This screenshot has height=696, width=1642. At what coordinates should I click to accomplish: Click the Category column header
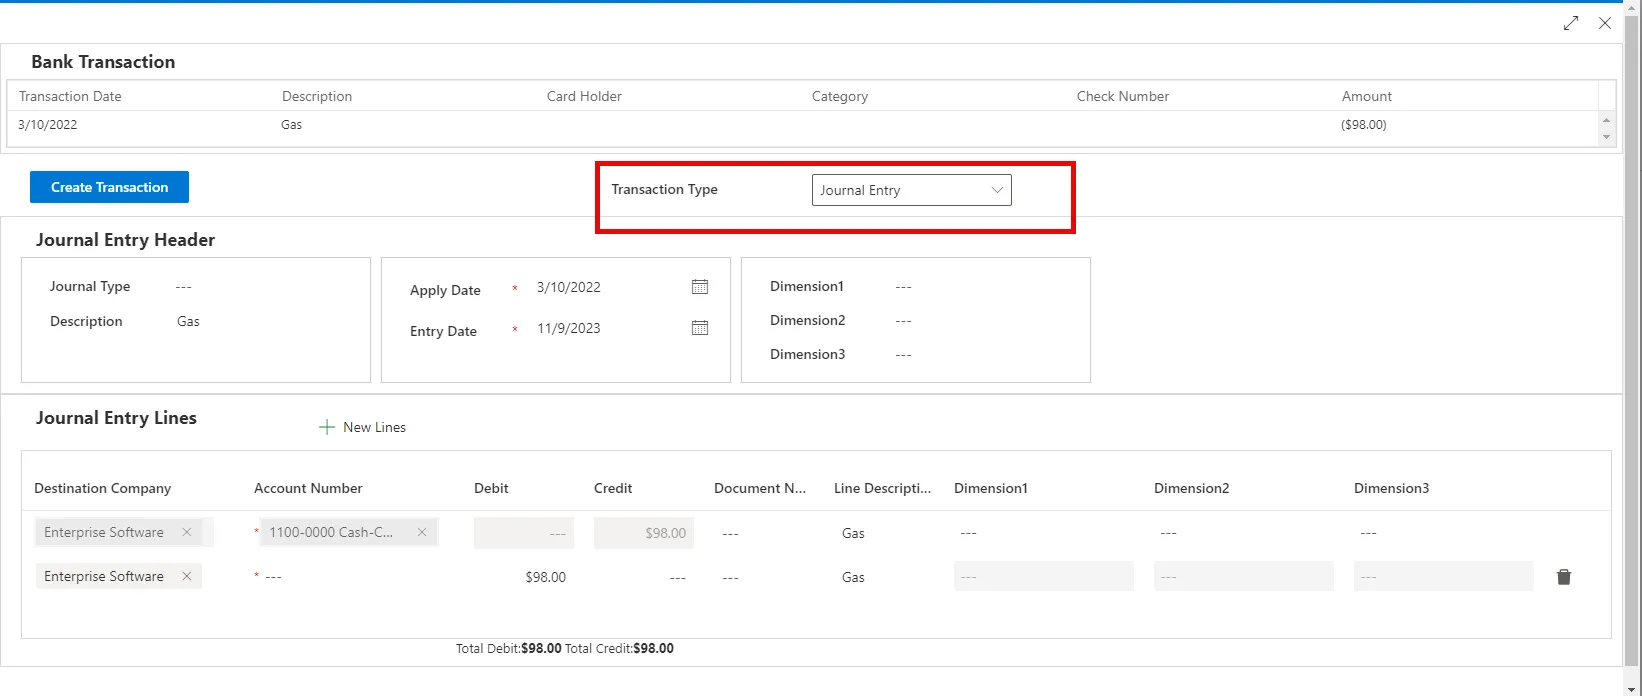click(840, 96)
